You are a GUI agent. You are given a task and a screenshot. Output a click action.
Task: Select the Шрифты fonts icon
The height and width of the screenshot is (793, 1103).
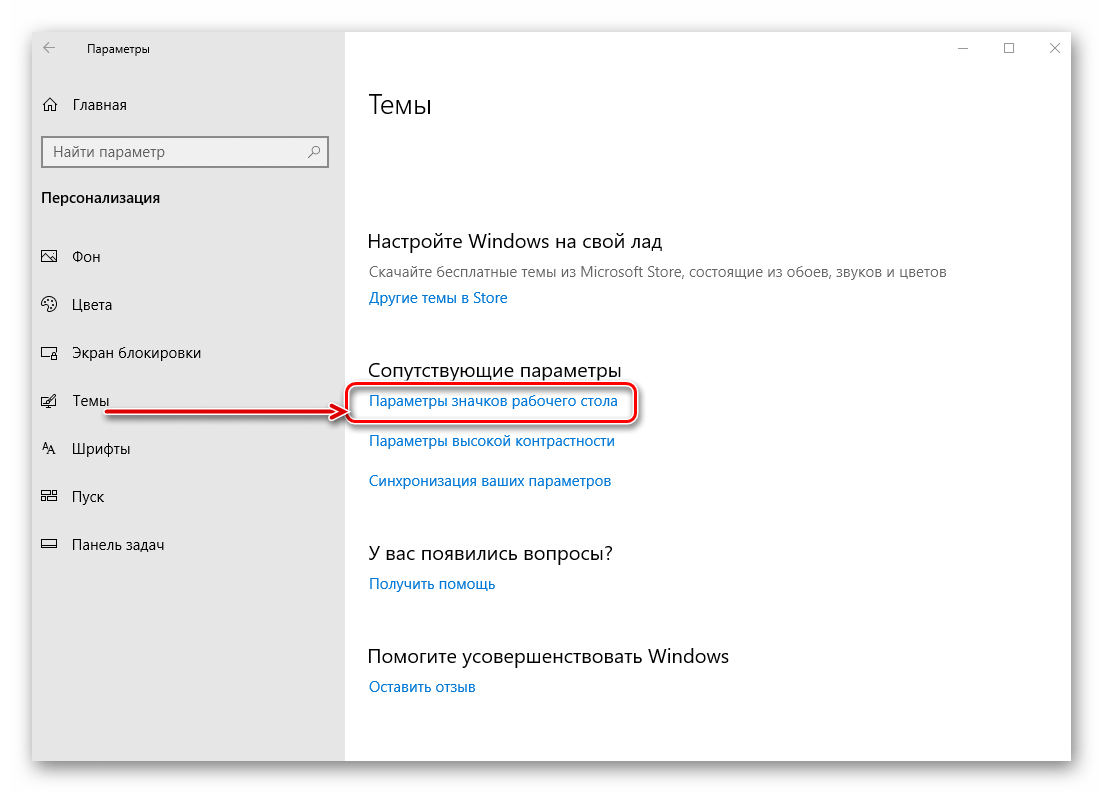point(49,448)
